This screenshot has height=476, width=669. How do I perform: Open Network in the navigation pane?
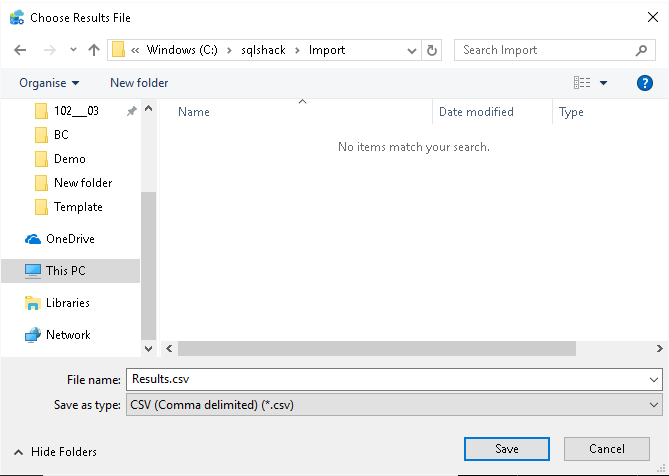(67, 335)
